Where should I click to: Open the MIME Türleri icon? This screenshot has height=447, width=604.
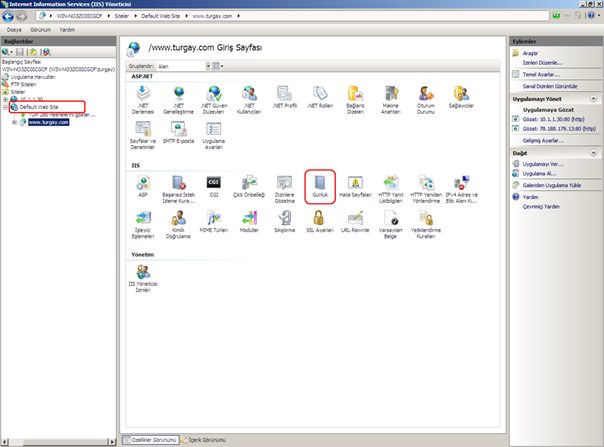click(214, 222)
